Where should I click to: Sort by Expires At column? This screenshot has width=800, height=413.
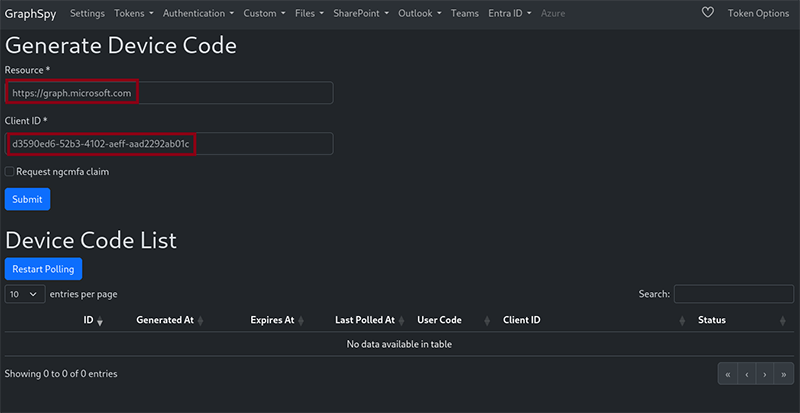pos(273,320)
